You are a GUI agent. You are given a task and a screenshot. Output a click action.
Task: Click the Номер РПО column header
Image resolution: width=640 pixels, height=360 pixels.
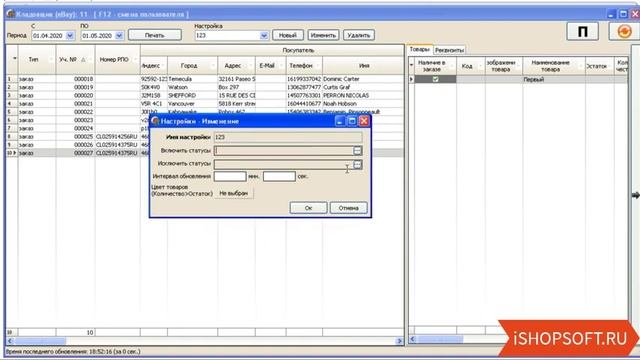coord(118,60)
